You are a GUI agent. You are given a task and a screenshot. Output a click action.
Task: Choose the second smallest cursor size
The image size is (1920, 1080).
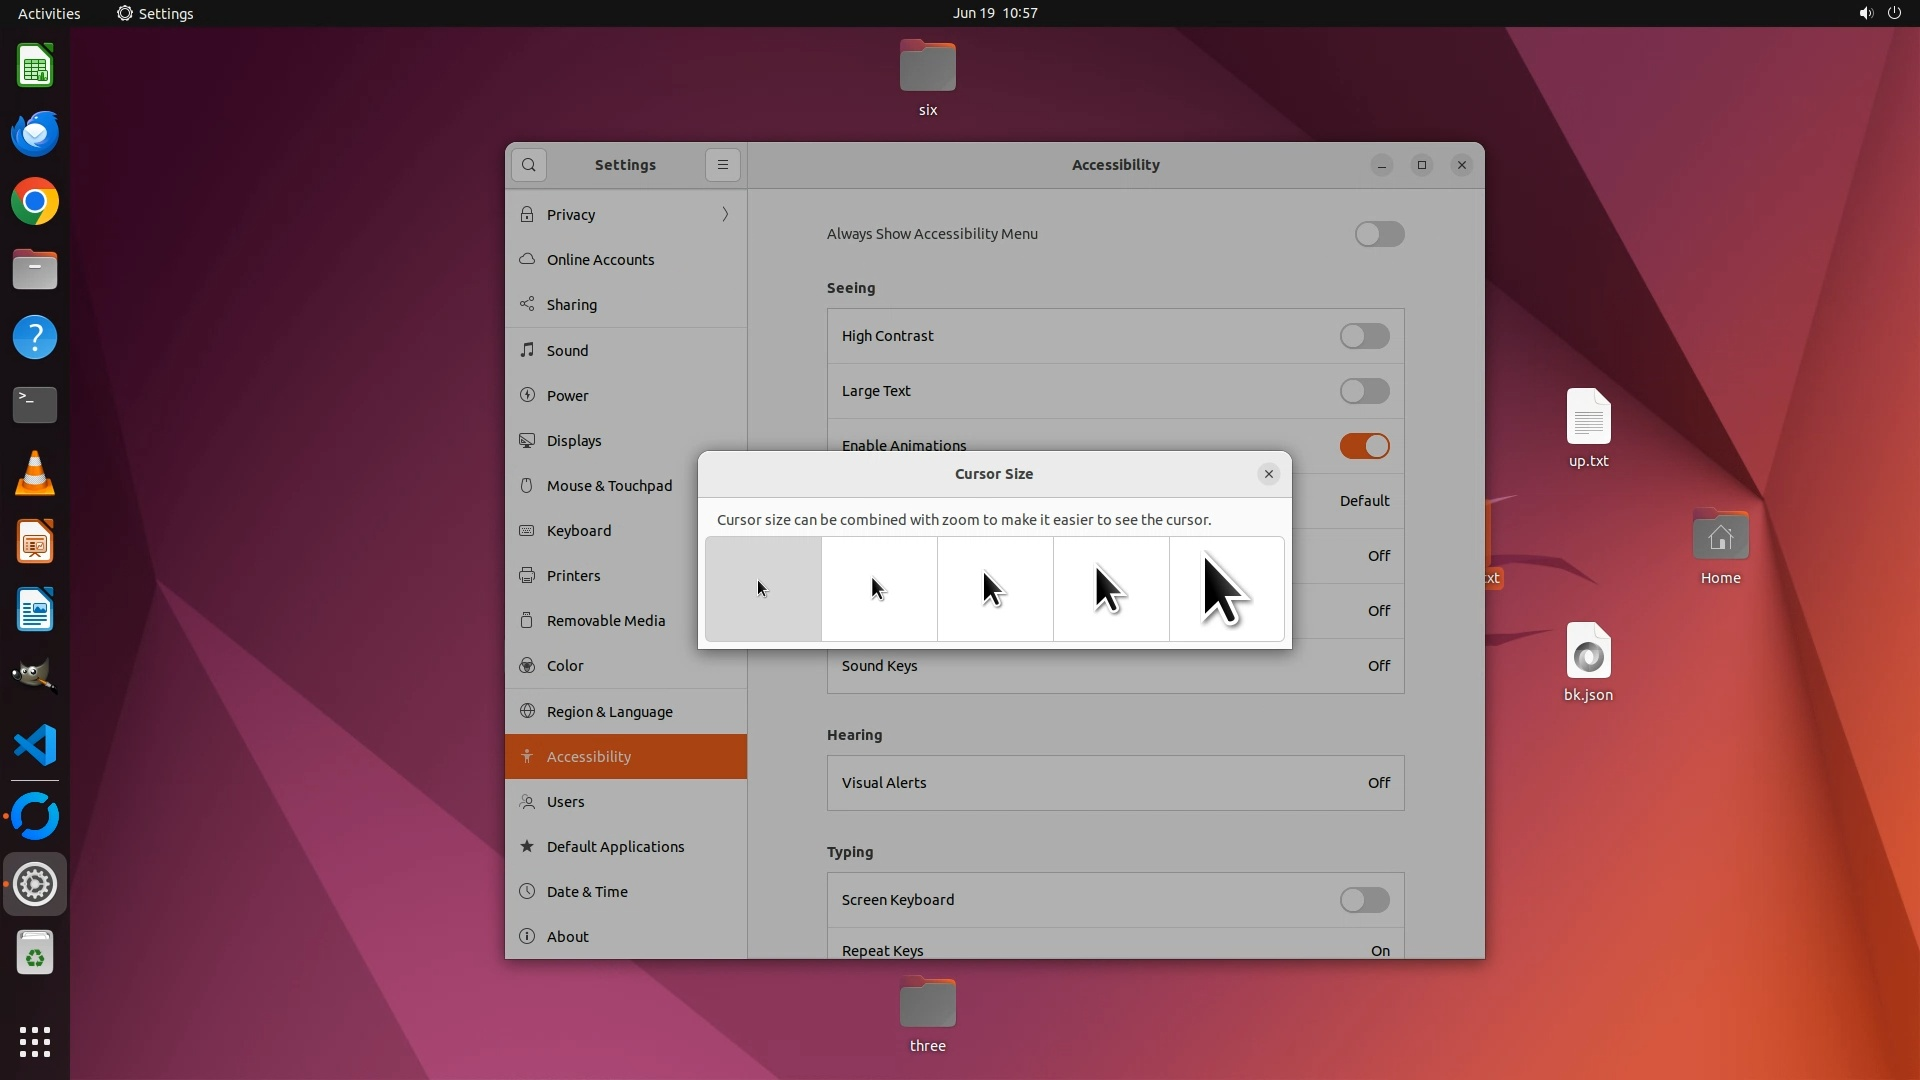point(879,589)
